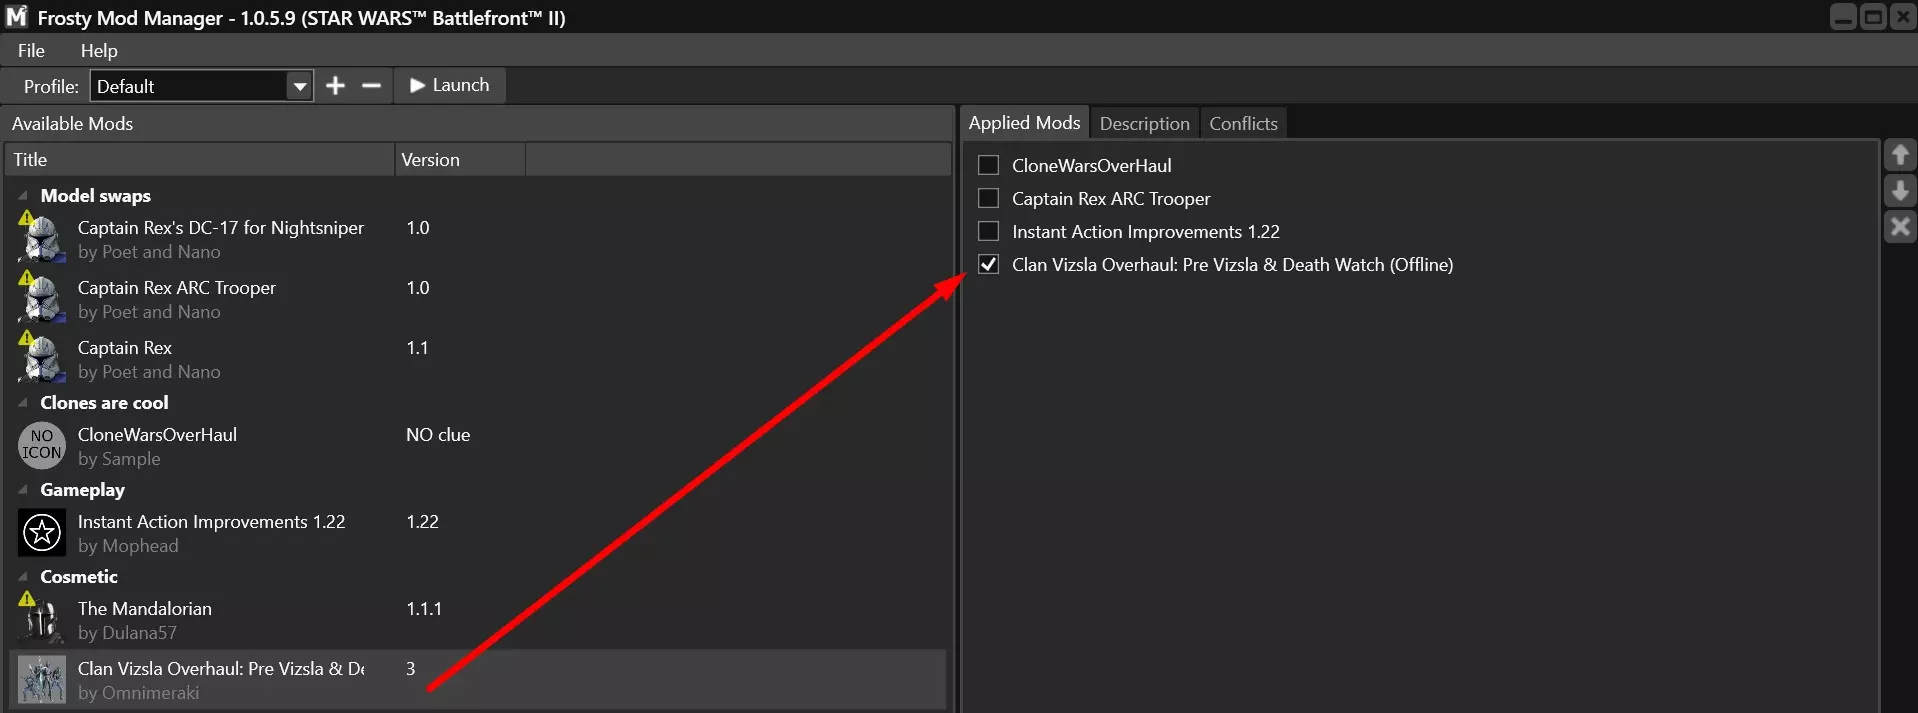Close the Frosty Mod Manager window
This screenshot has width=1918, height=713.
tap(1903, 17)
